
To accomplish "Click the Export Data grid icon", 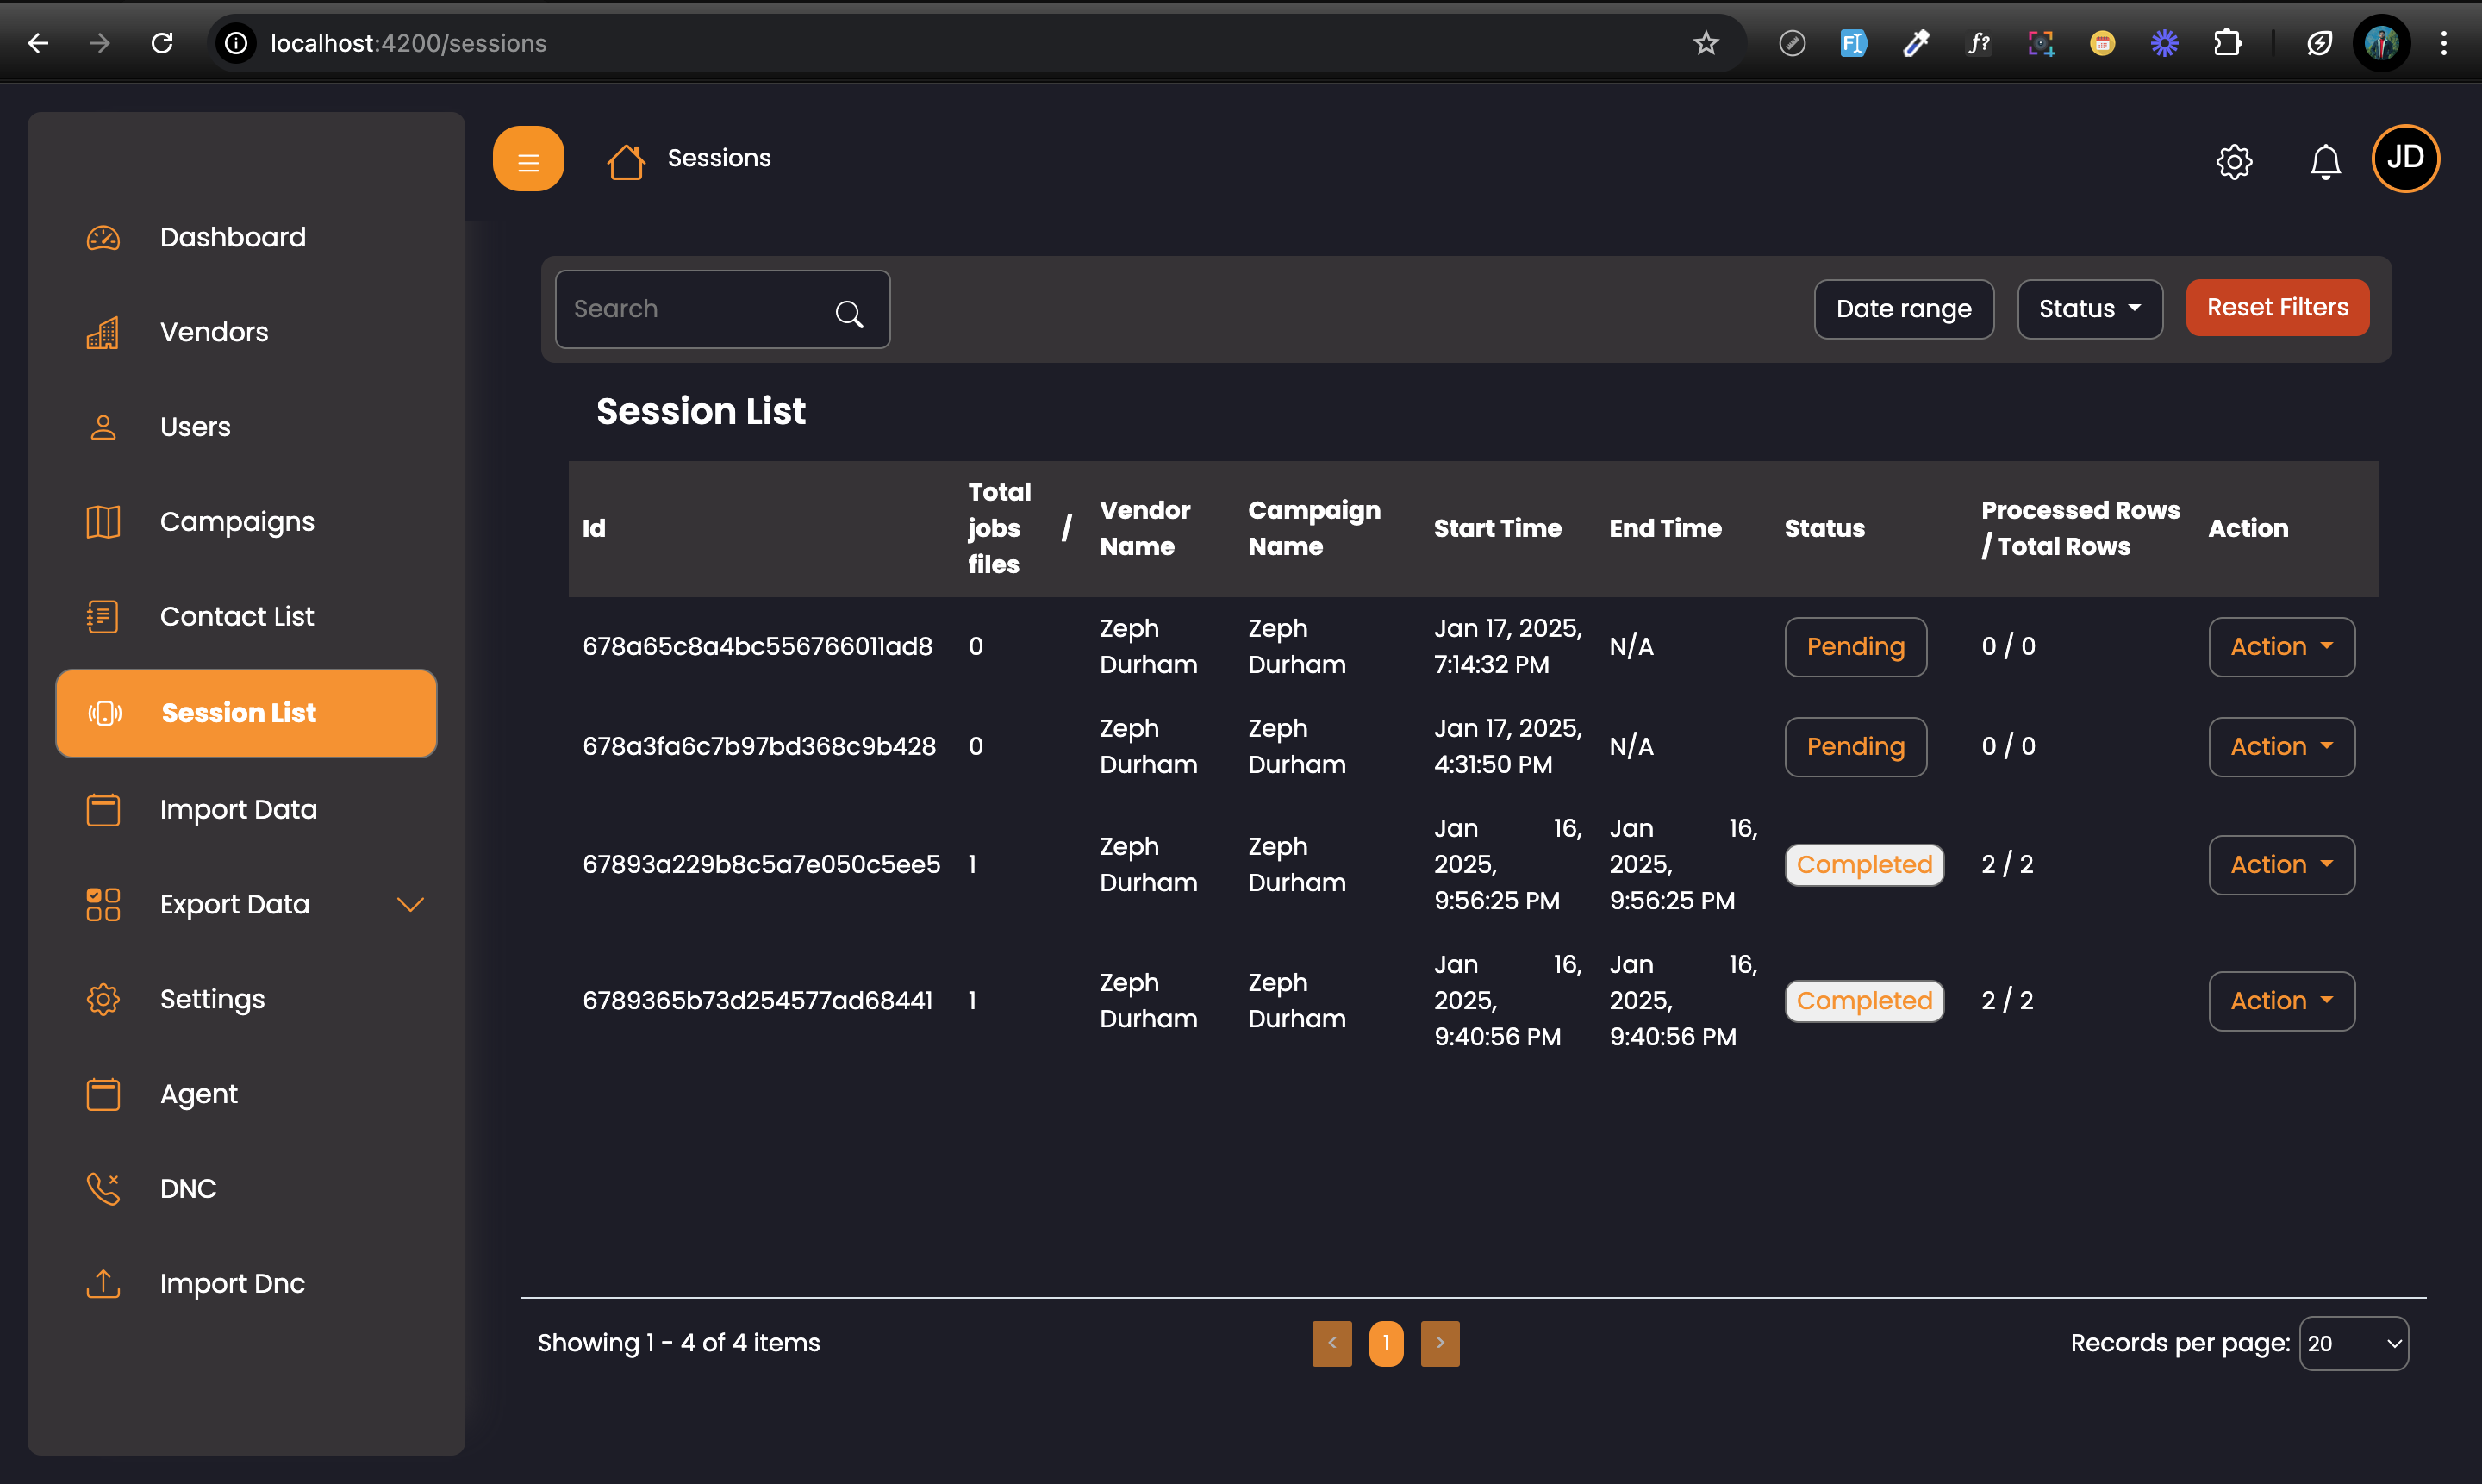I will [x=103, y=904].
